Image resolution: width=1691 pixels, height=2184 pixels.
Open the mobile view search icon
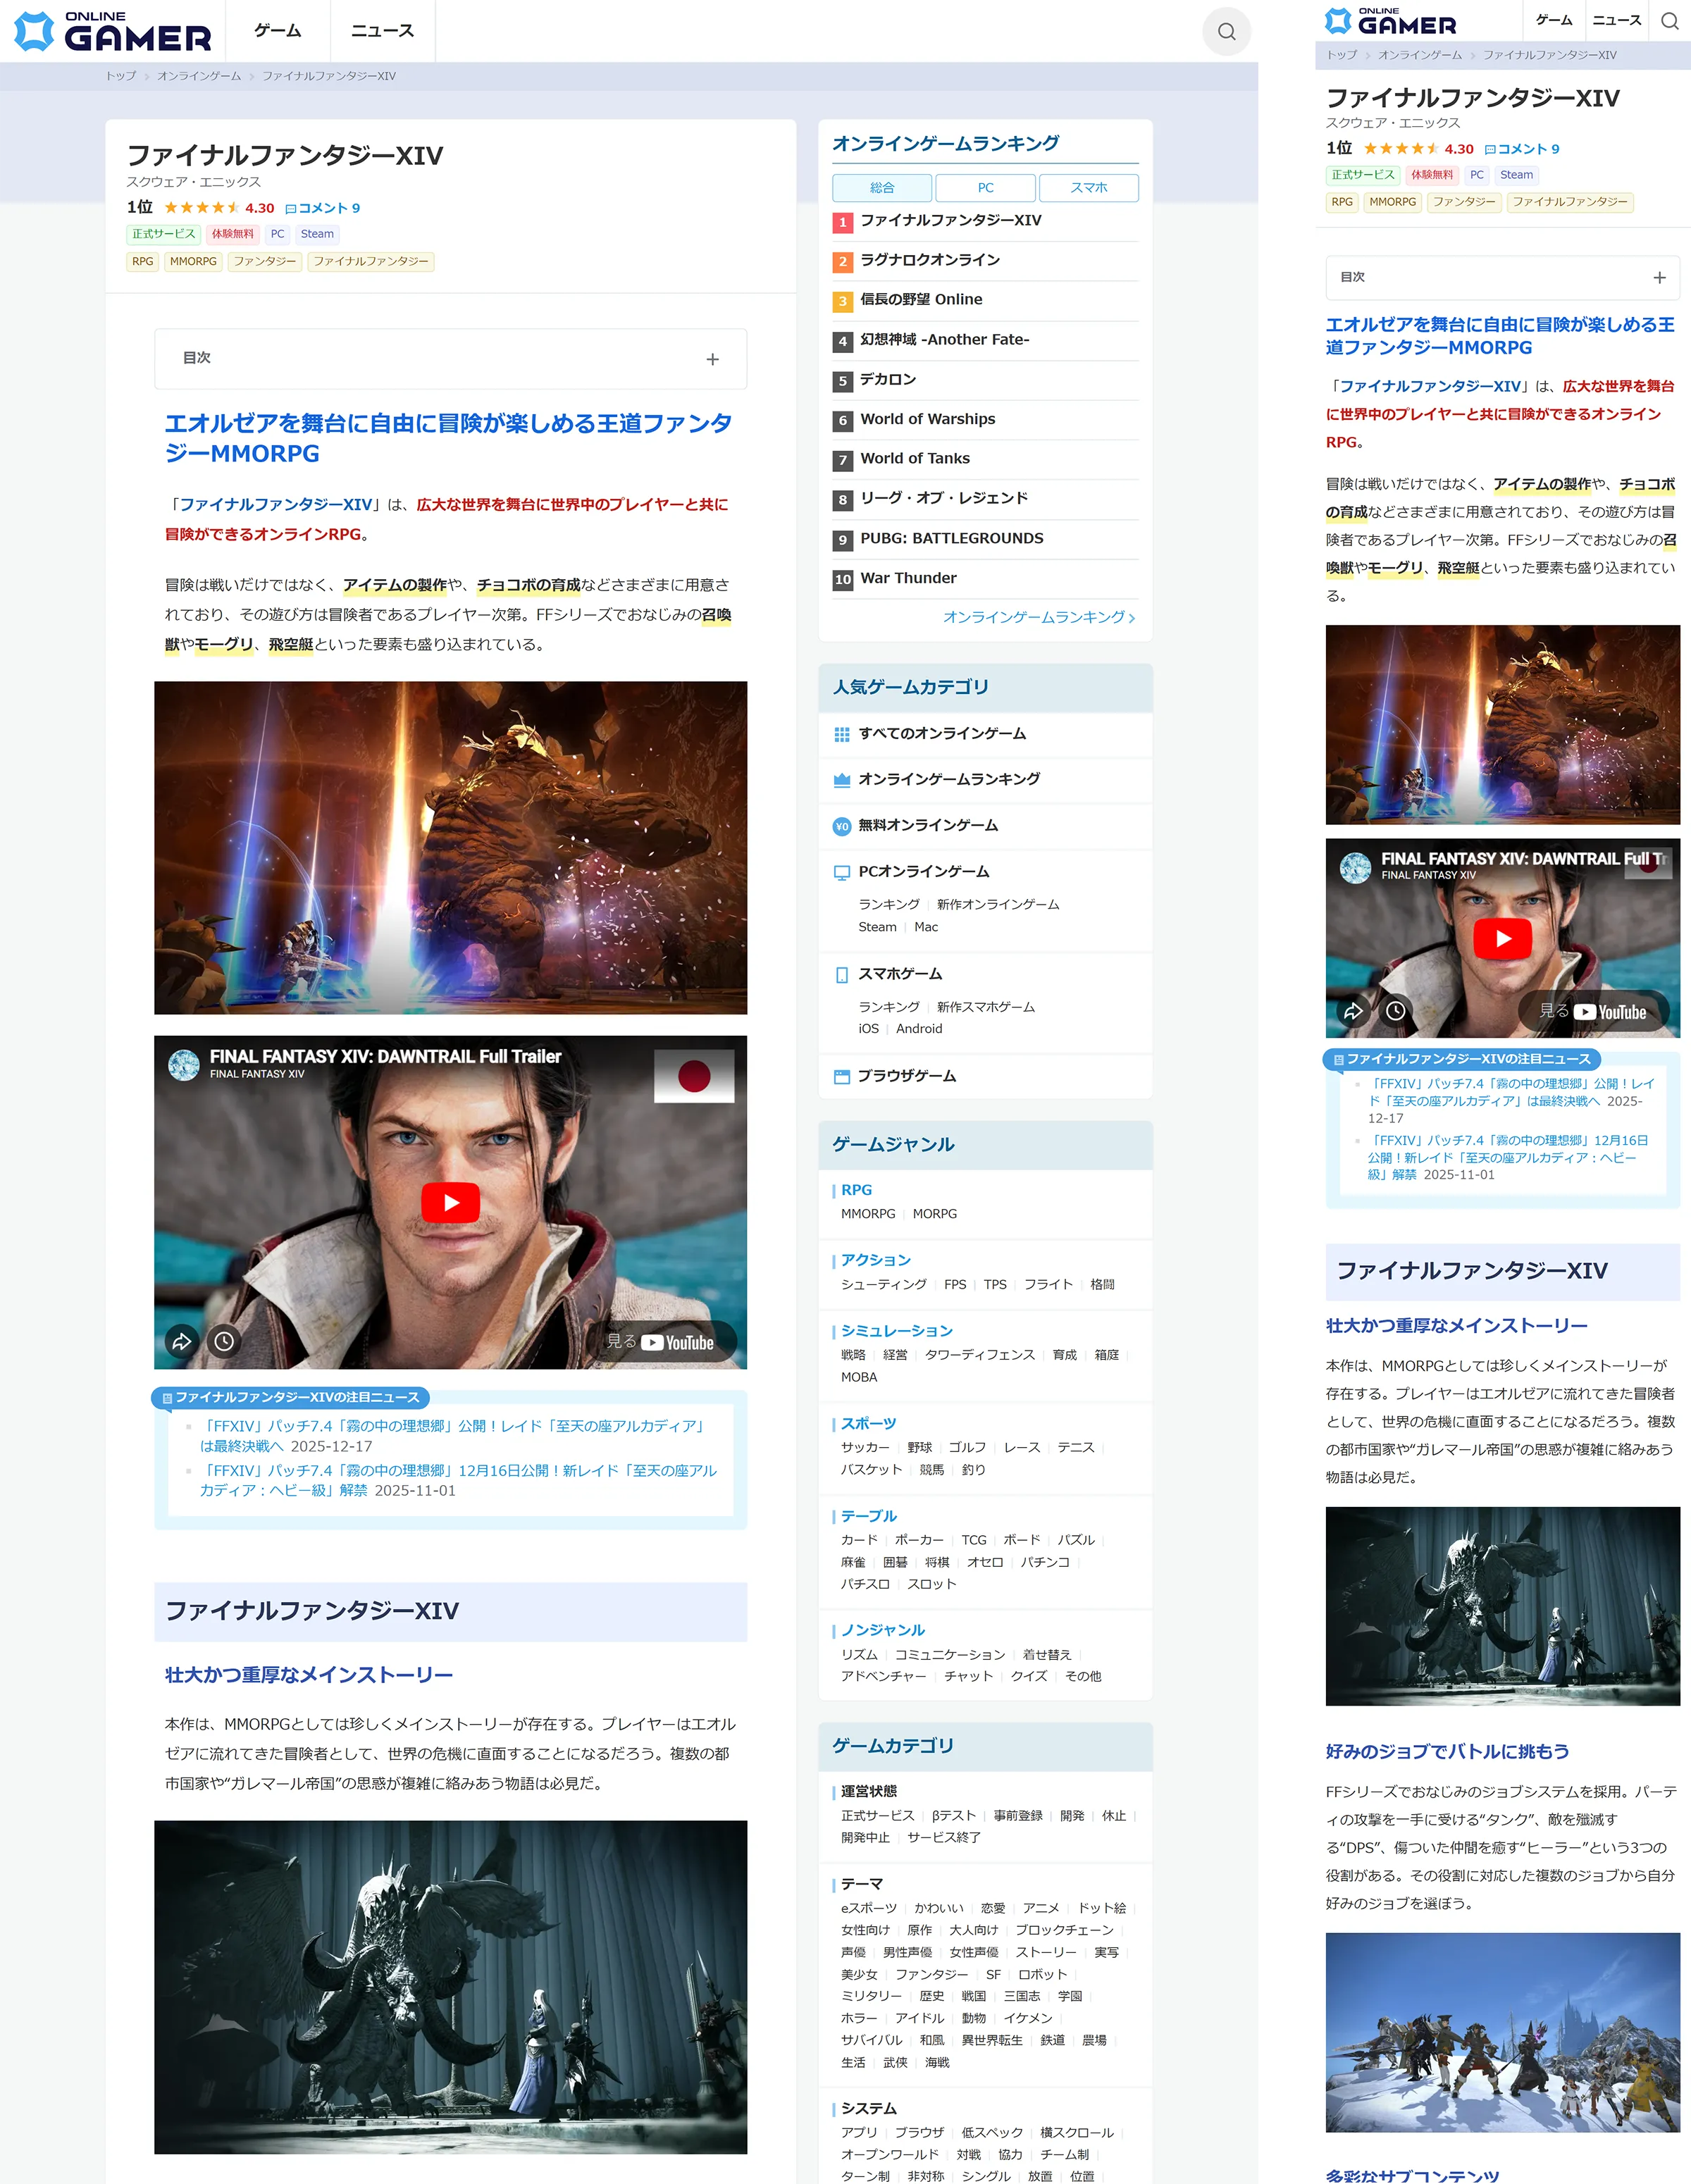pyautogui.click(x=1669, y=21)
